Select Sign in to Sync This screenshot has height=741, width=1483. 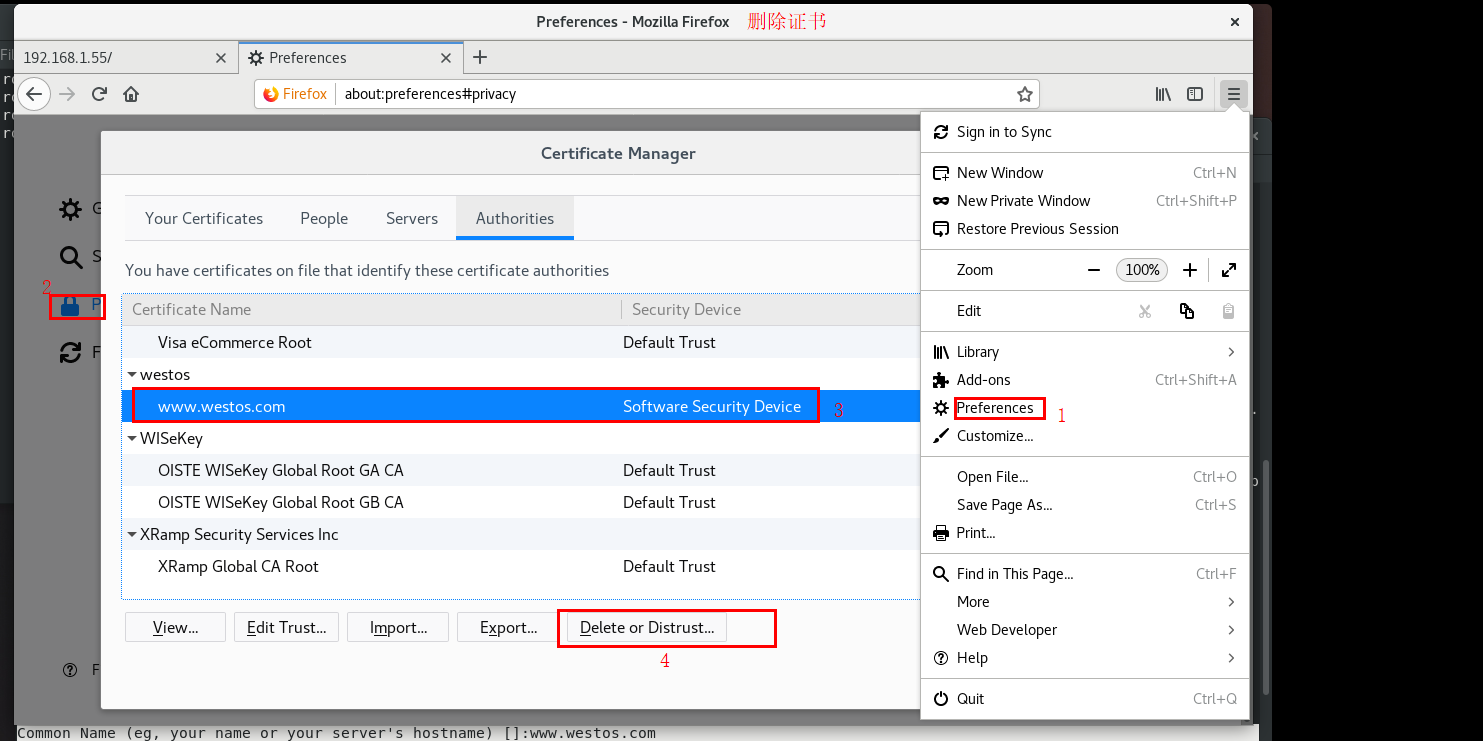[1085, 132]
